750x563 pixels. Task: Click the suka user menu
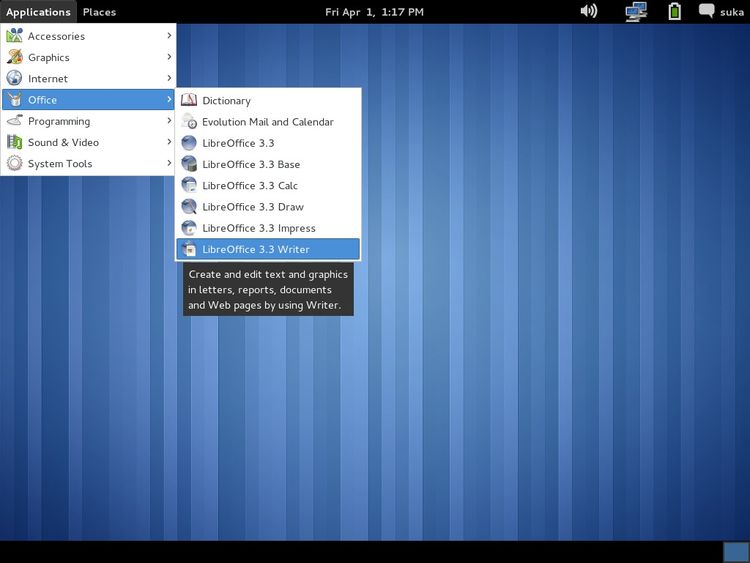coord(722,12)
